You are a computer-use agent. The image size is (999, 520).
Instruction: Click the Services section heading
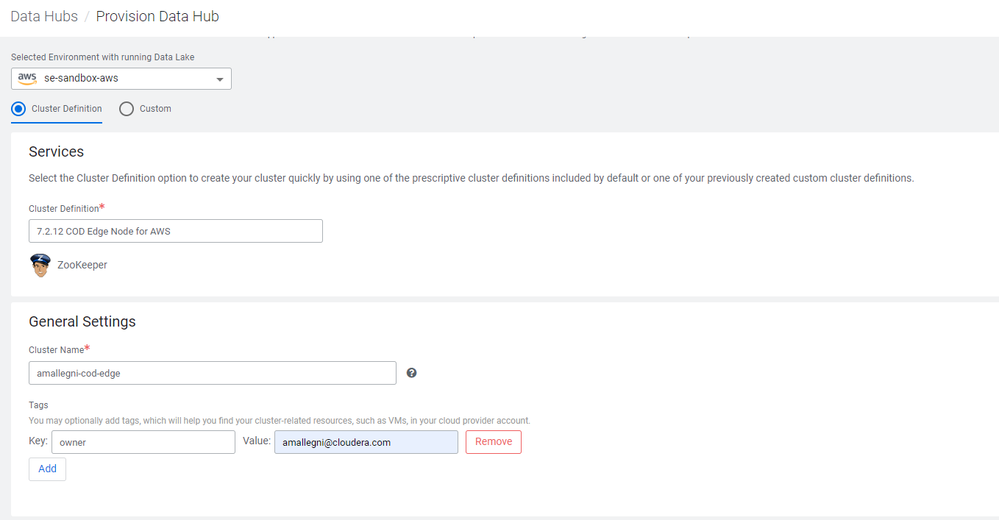56,152
